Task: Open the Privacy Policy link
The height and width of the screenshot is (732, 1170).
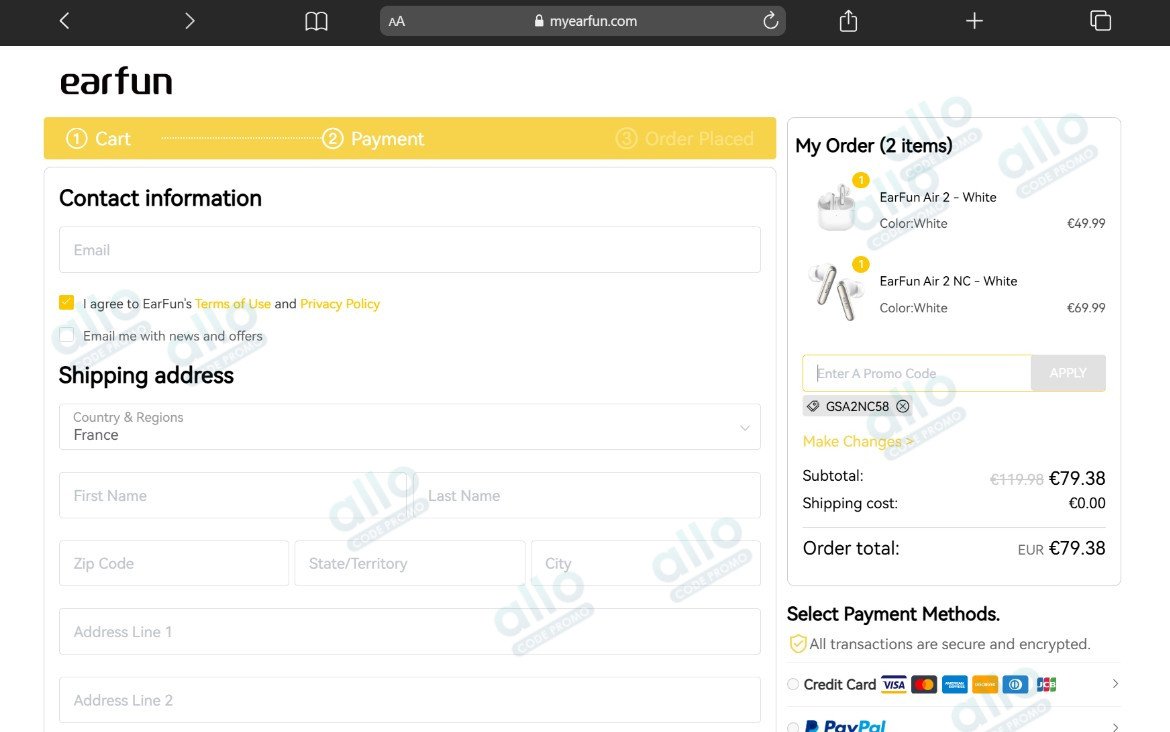Action: point(340,304)
